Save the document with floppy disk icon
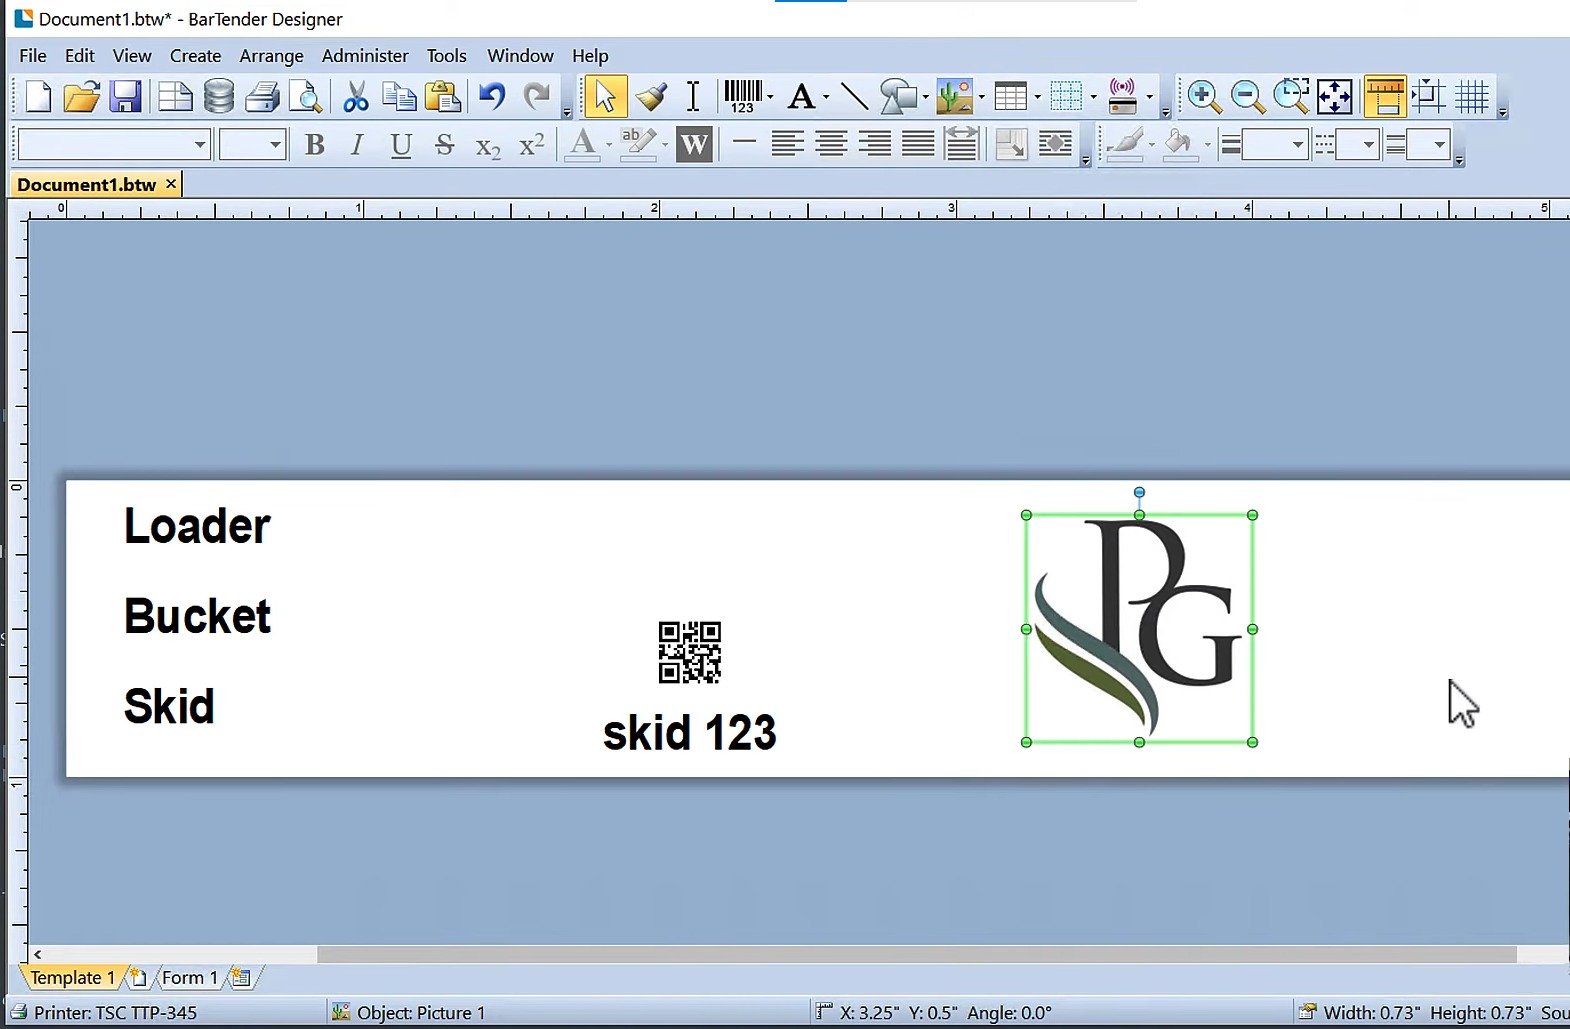1570x1029 pixels. [125, 97]
